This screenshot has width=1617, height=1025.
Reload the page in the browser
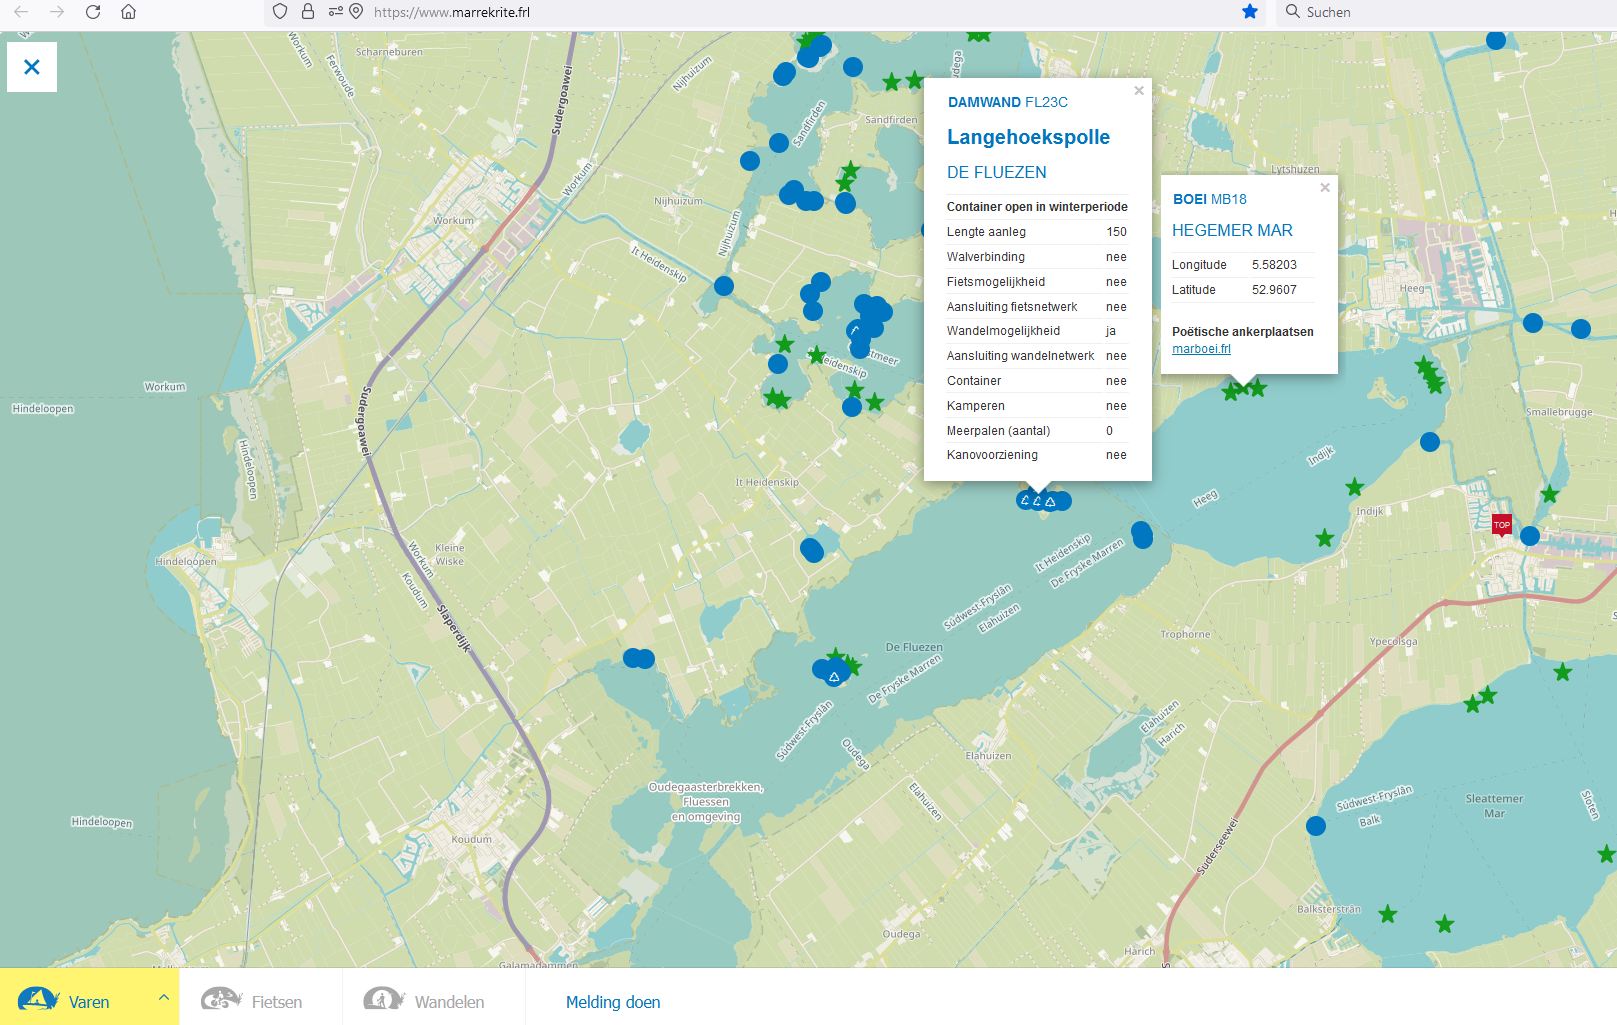pos(93,12)
